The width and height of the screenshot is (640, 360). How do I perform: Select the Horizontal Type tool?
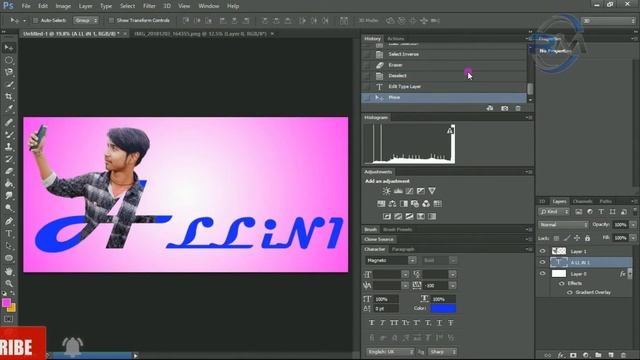point(9,233)
